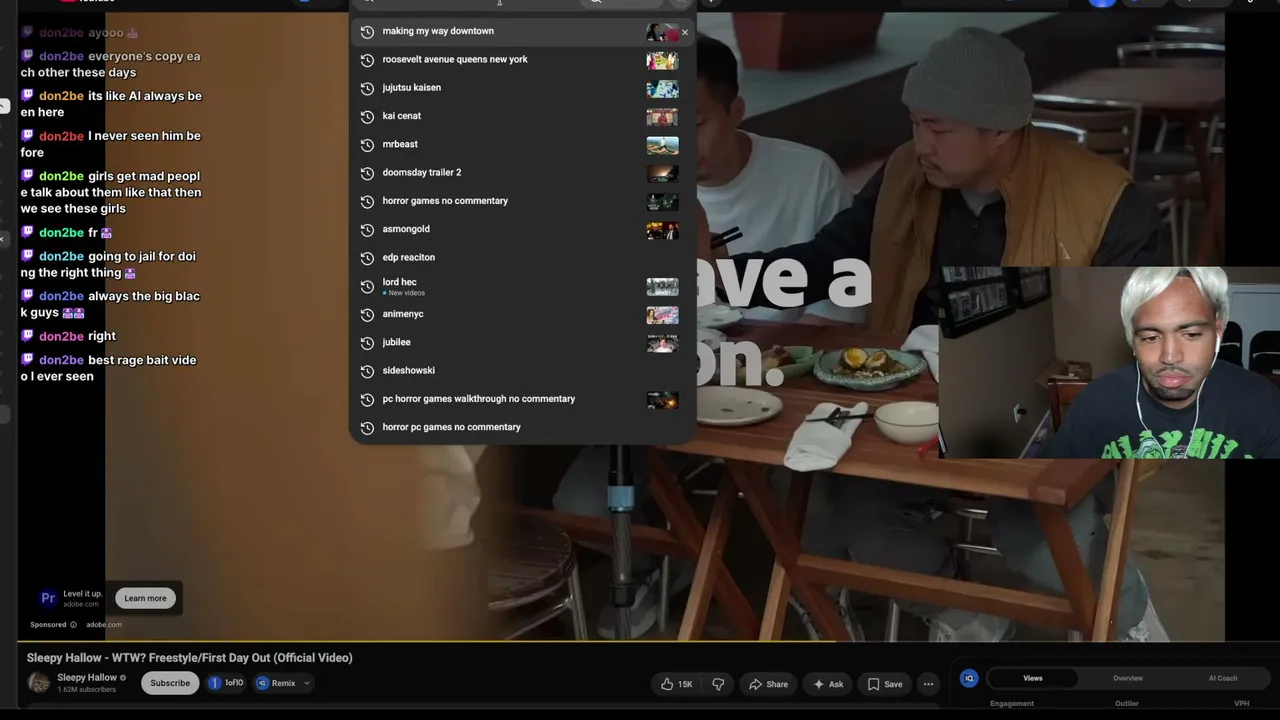Switch to the Overview tab

(1128, 678)
